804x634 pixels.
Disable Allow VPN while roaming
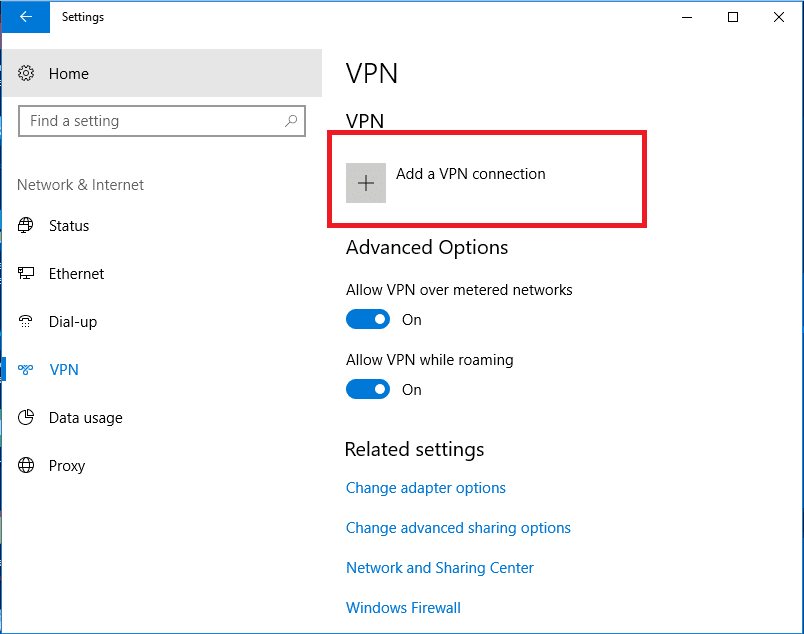pyautogui.click(x=368, y=390)
